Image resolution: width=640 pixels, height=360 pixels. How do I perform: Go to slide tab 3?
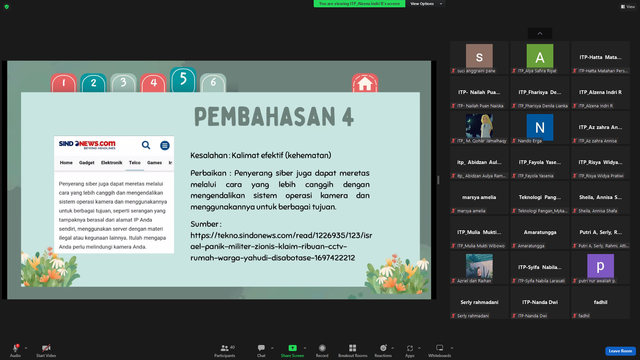click(x=123, y=83)
